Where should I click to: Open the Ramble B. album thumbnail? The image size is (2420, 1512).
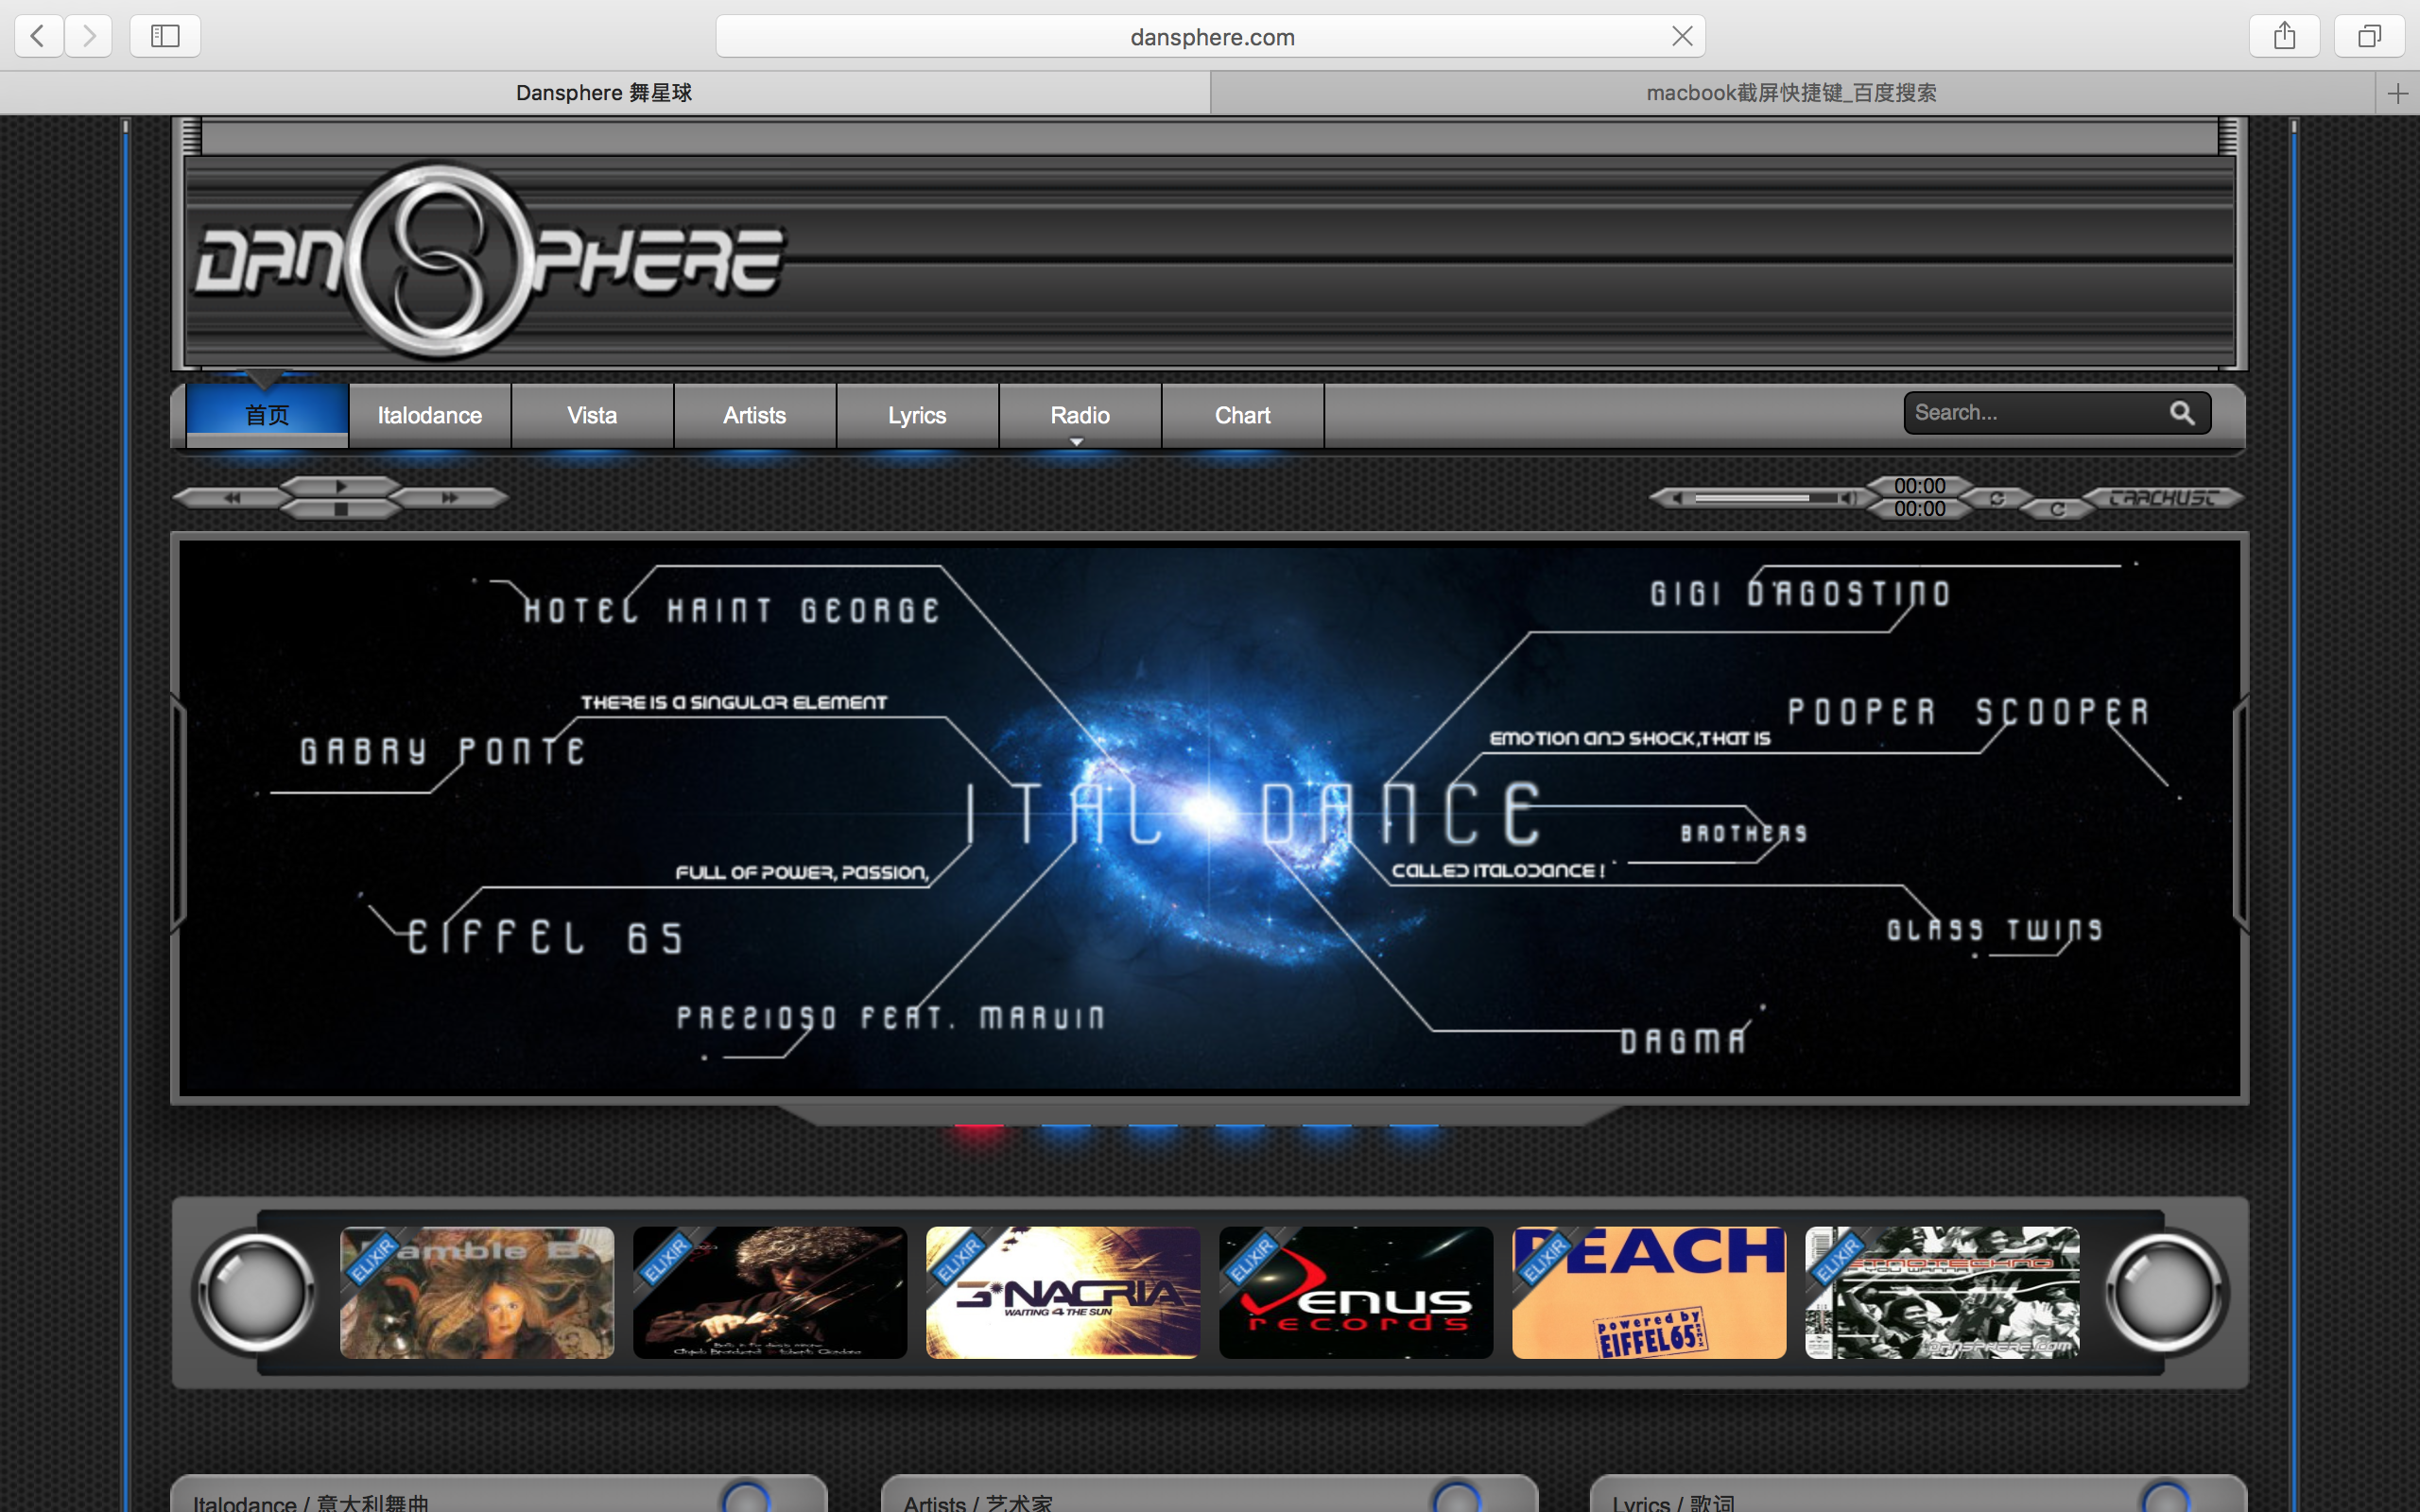477,1292
